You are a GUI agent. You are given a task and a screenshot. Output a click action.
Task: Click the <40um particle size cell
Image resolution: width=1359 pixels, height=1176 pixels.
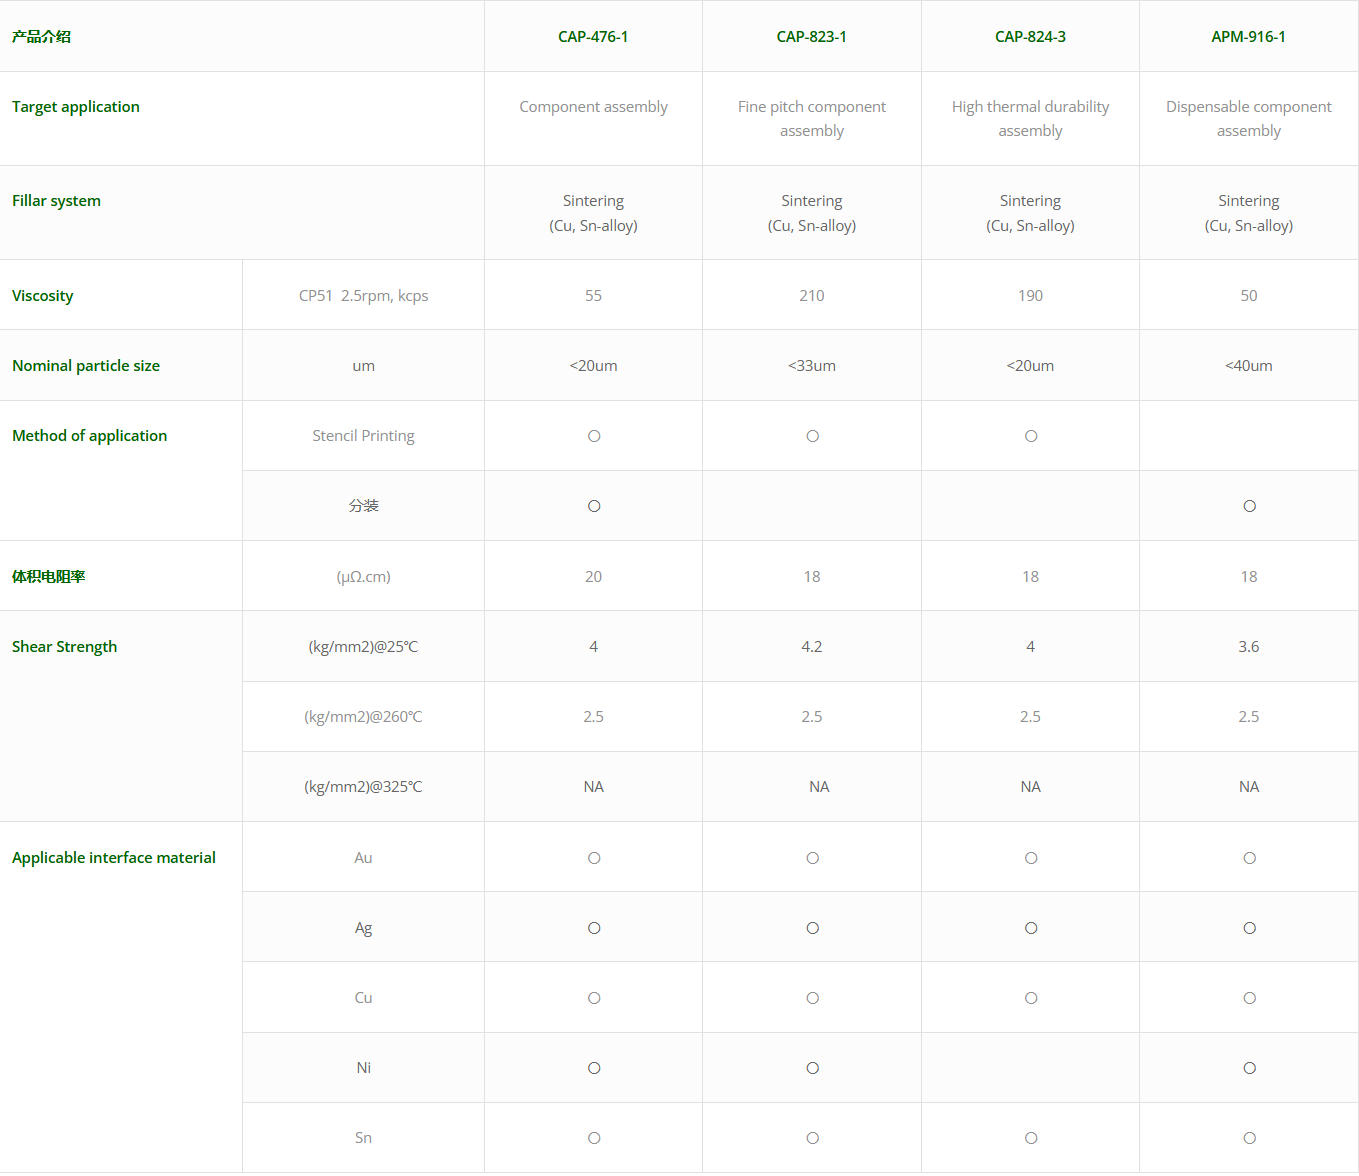[x=1248, y=366]
